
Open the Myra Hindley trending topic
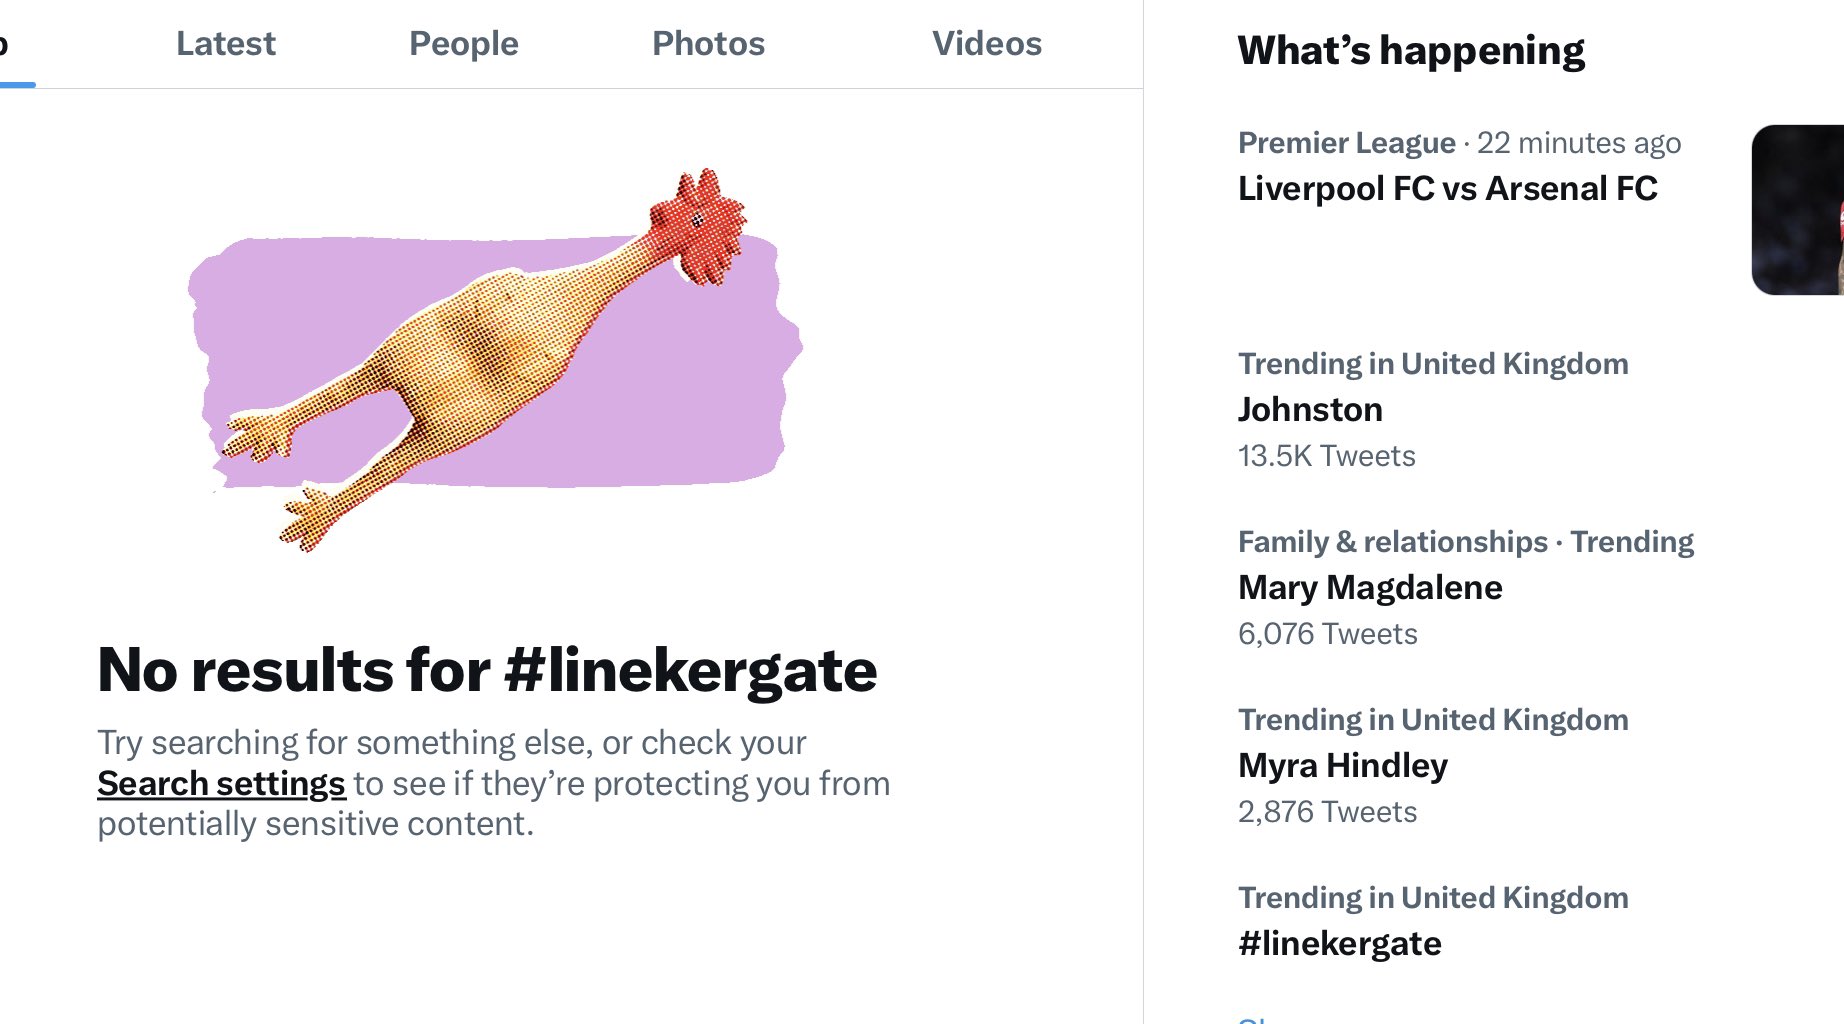pyautogui.click(x=1343, y=765)
